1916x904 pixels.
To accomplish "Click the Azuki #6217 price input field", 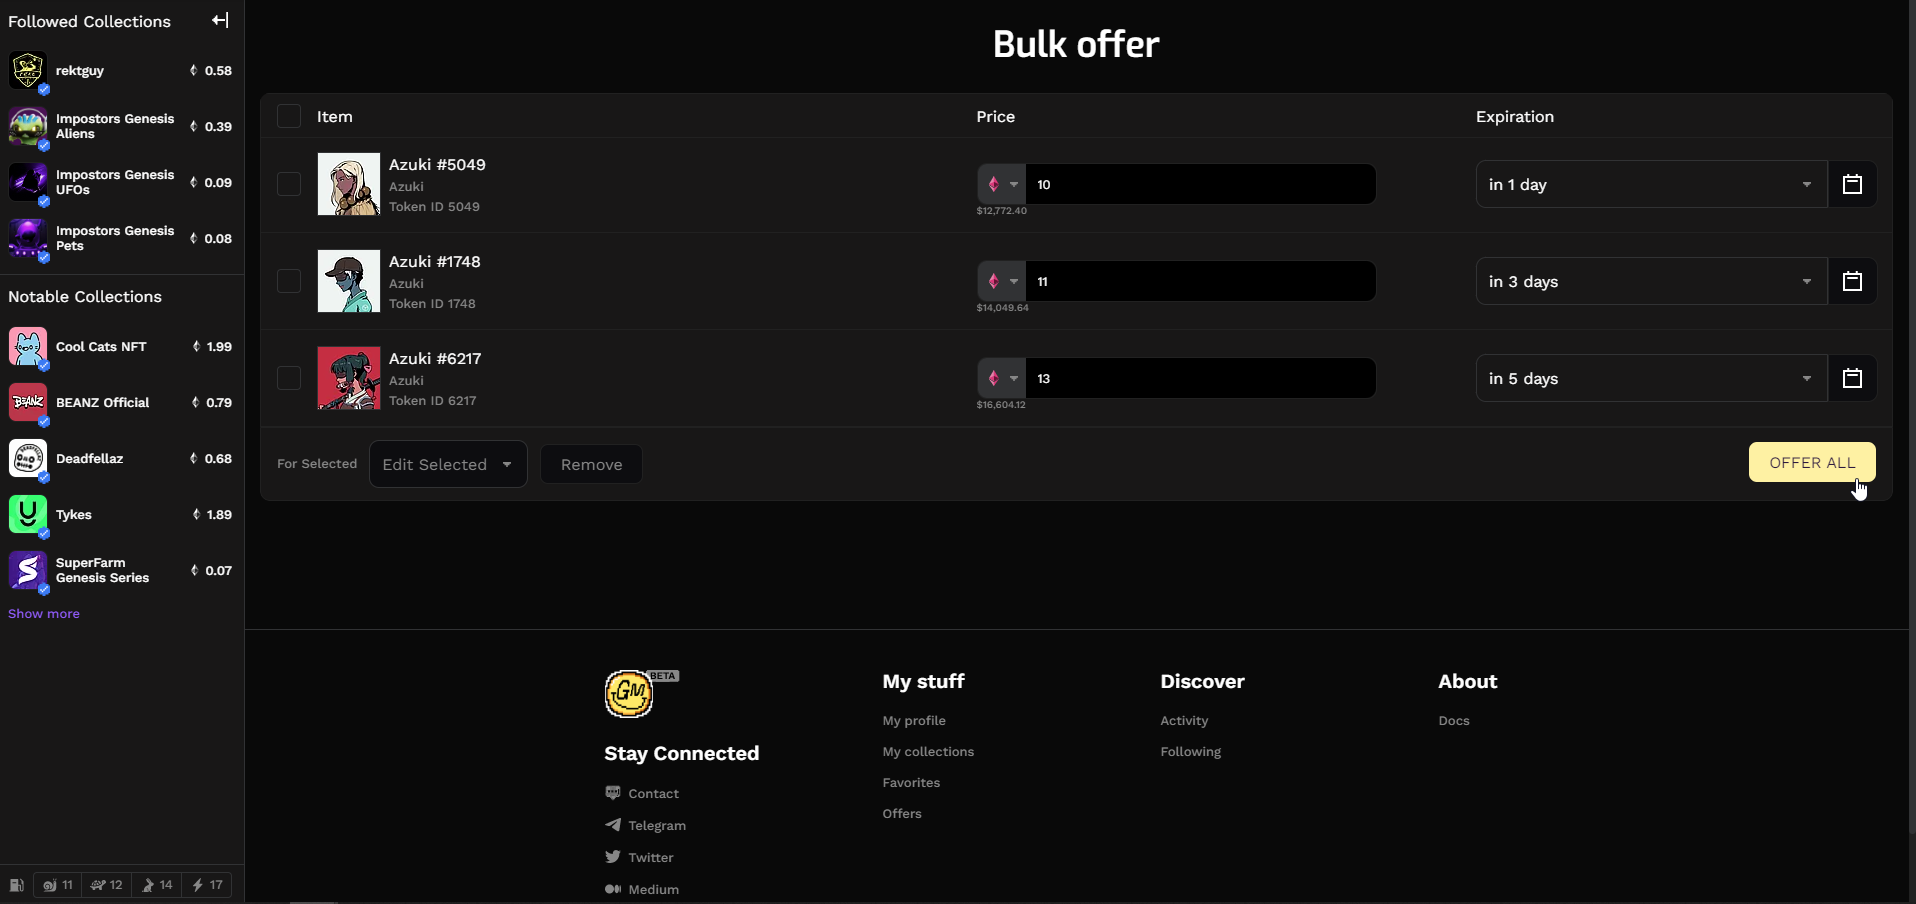I will pyautogui.click(x=1200, y=378).
